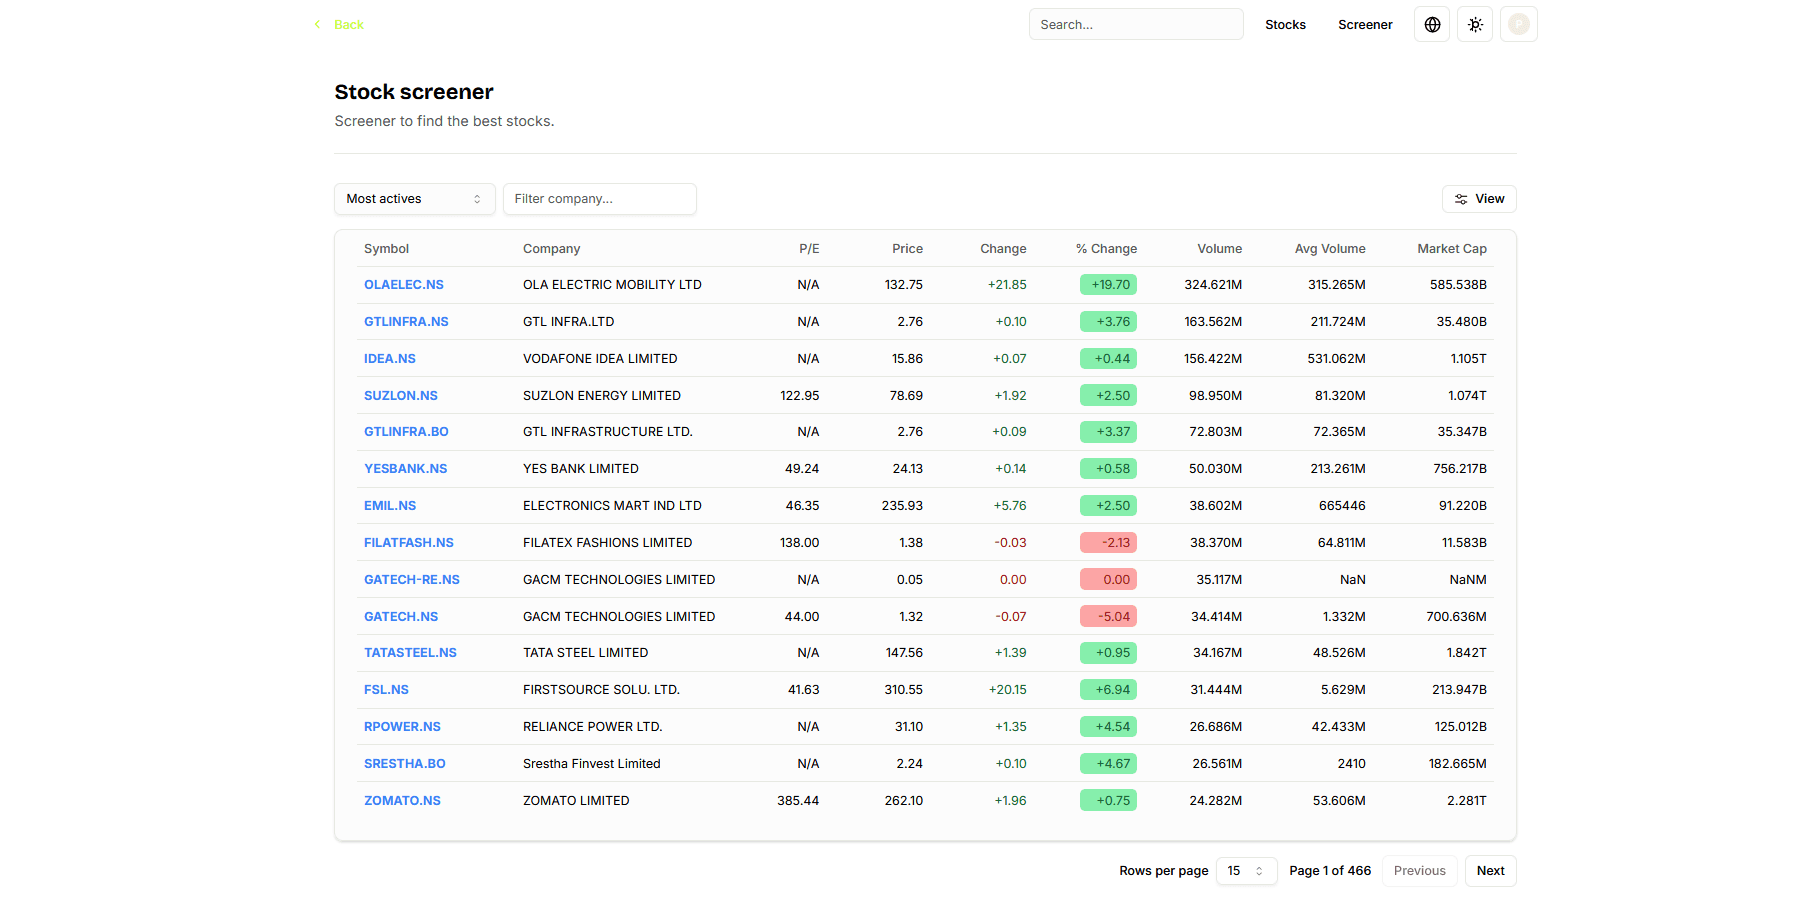Open the user profile avatar

pos(1519,24)
